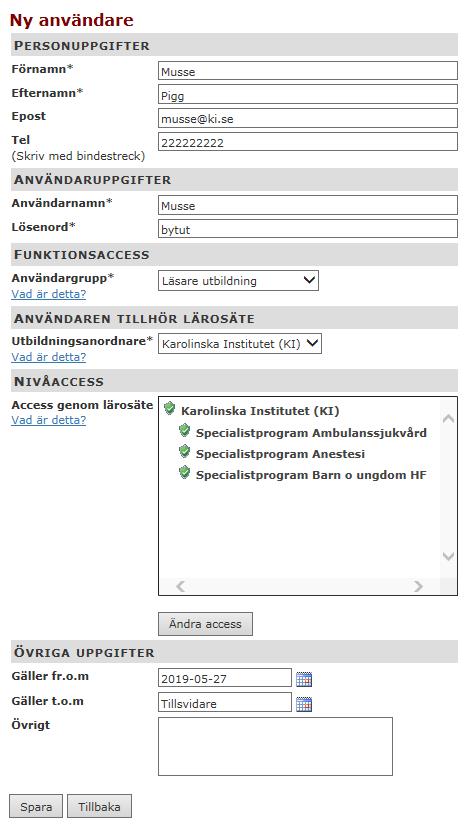Open calendar picker for Gäller fr.o.m
This screenshot has width=469, height=826.
pos(304,680)
